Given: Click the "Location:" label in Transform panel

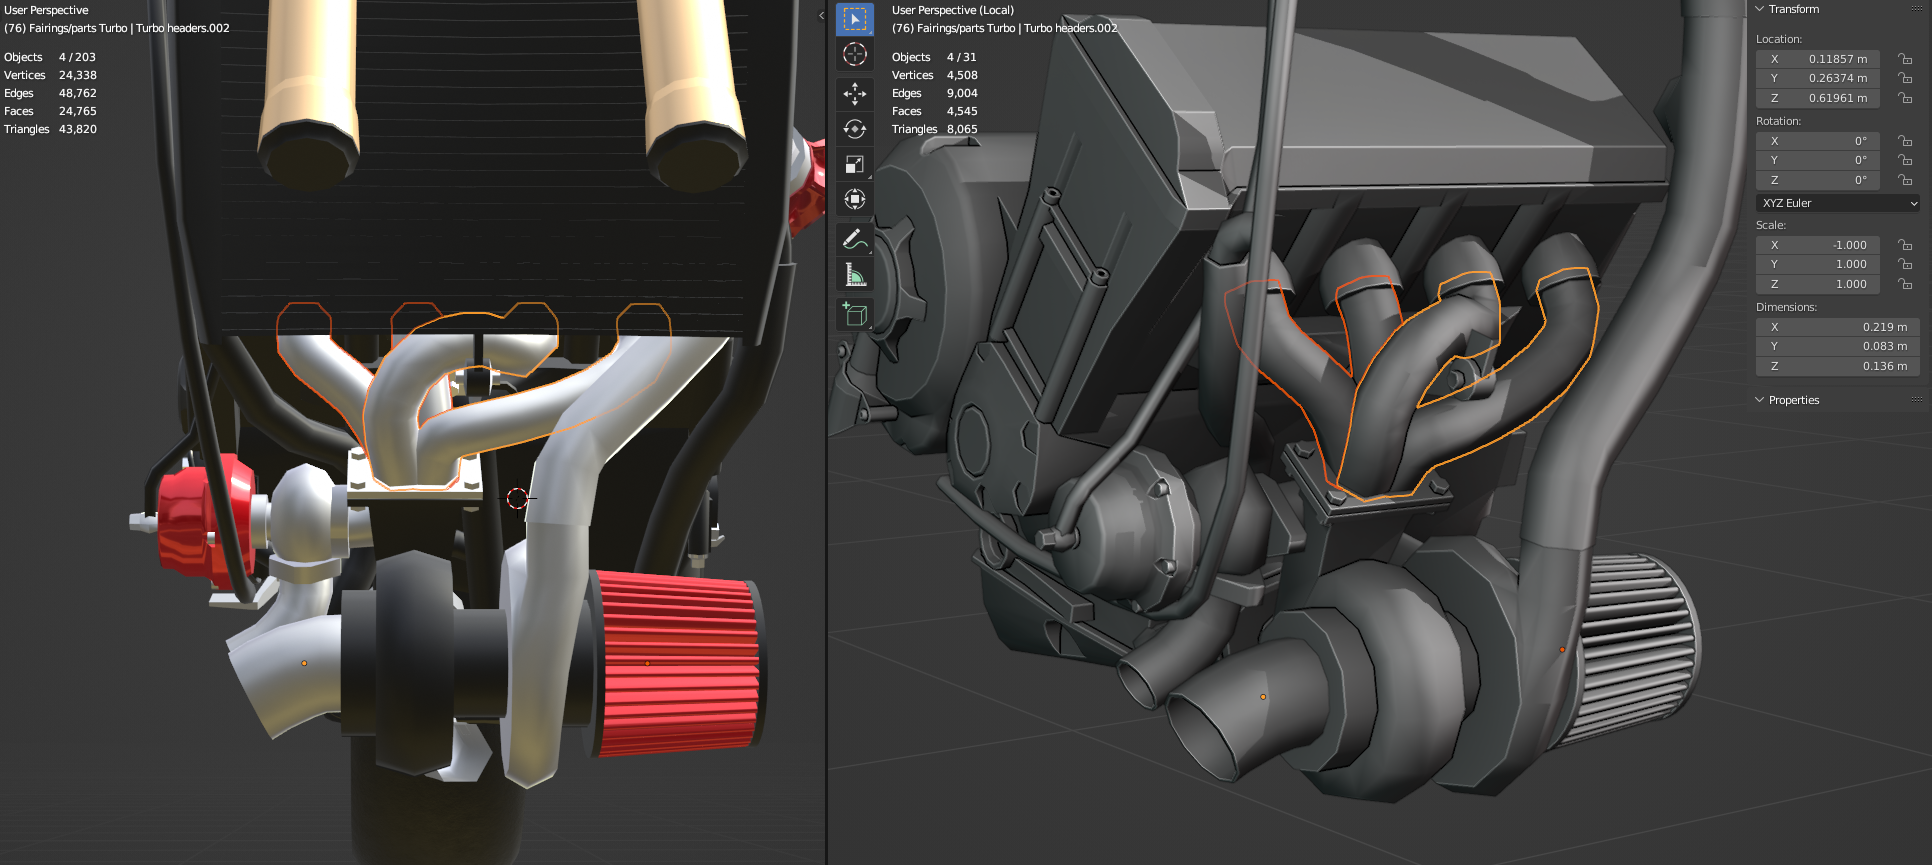Looking at the screenshot, I should tap(1779, 39).
